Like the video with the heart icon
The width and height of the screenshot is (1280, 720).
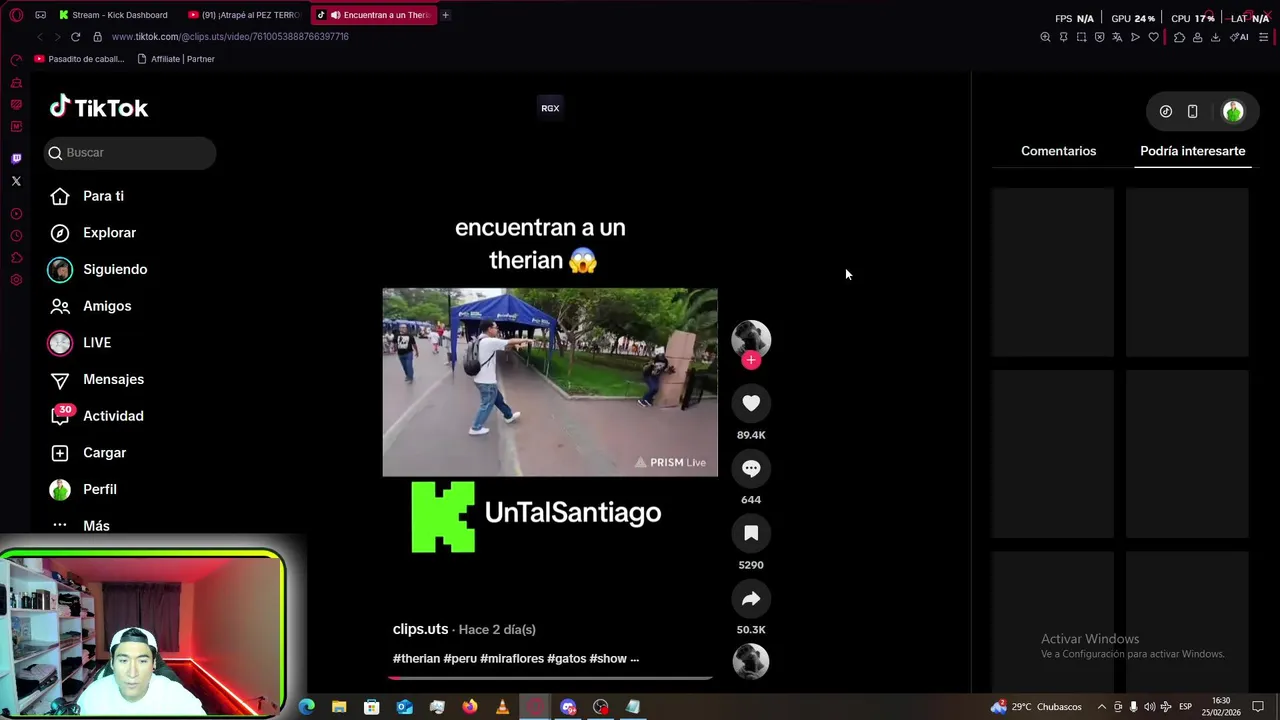point(751,403)
